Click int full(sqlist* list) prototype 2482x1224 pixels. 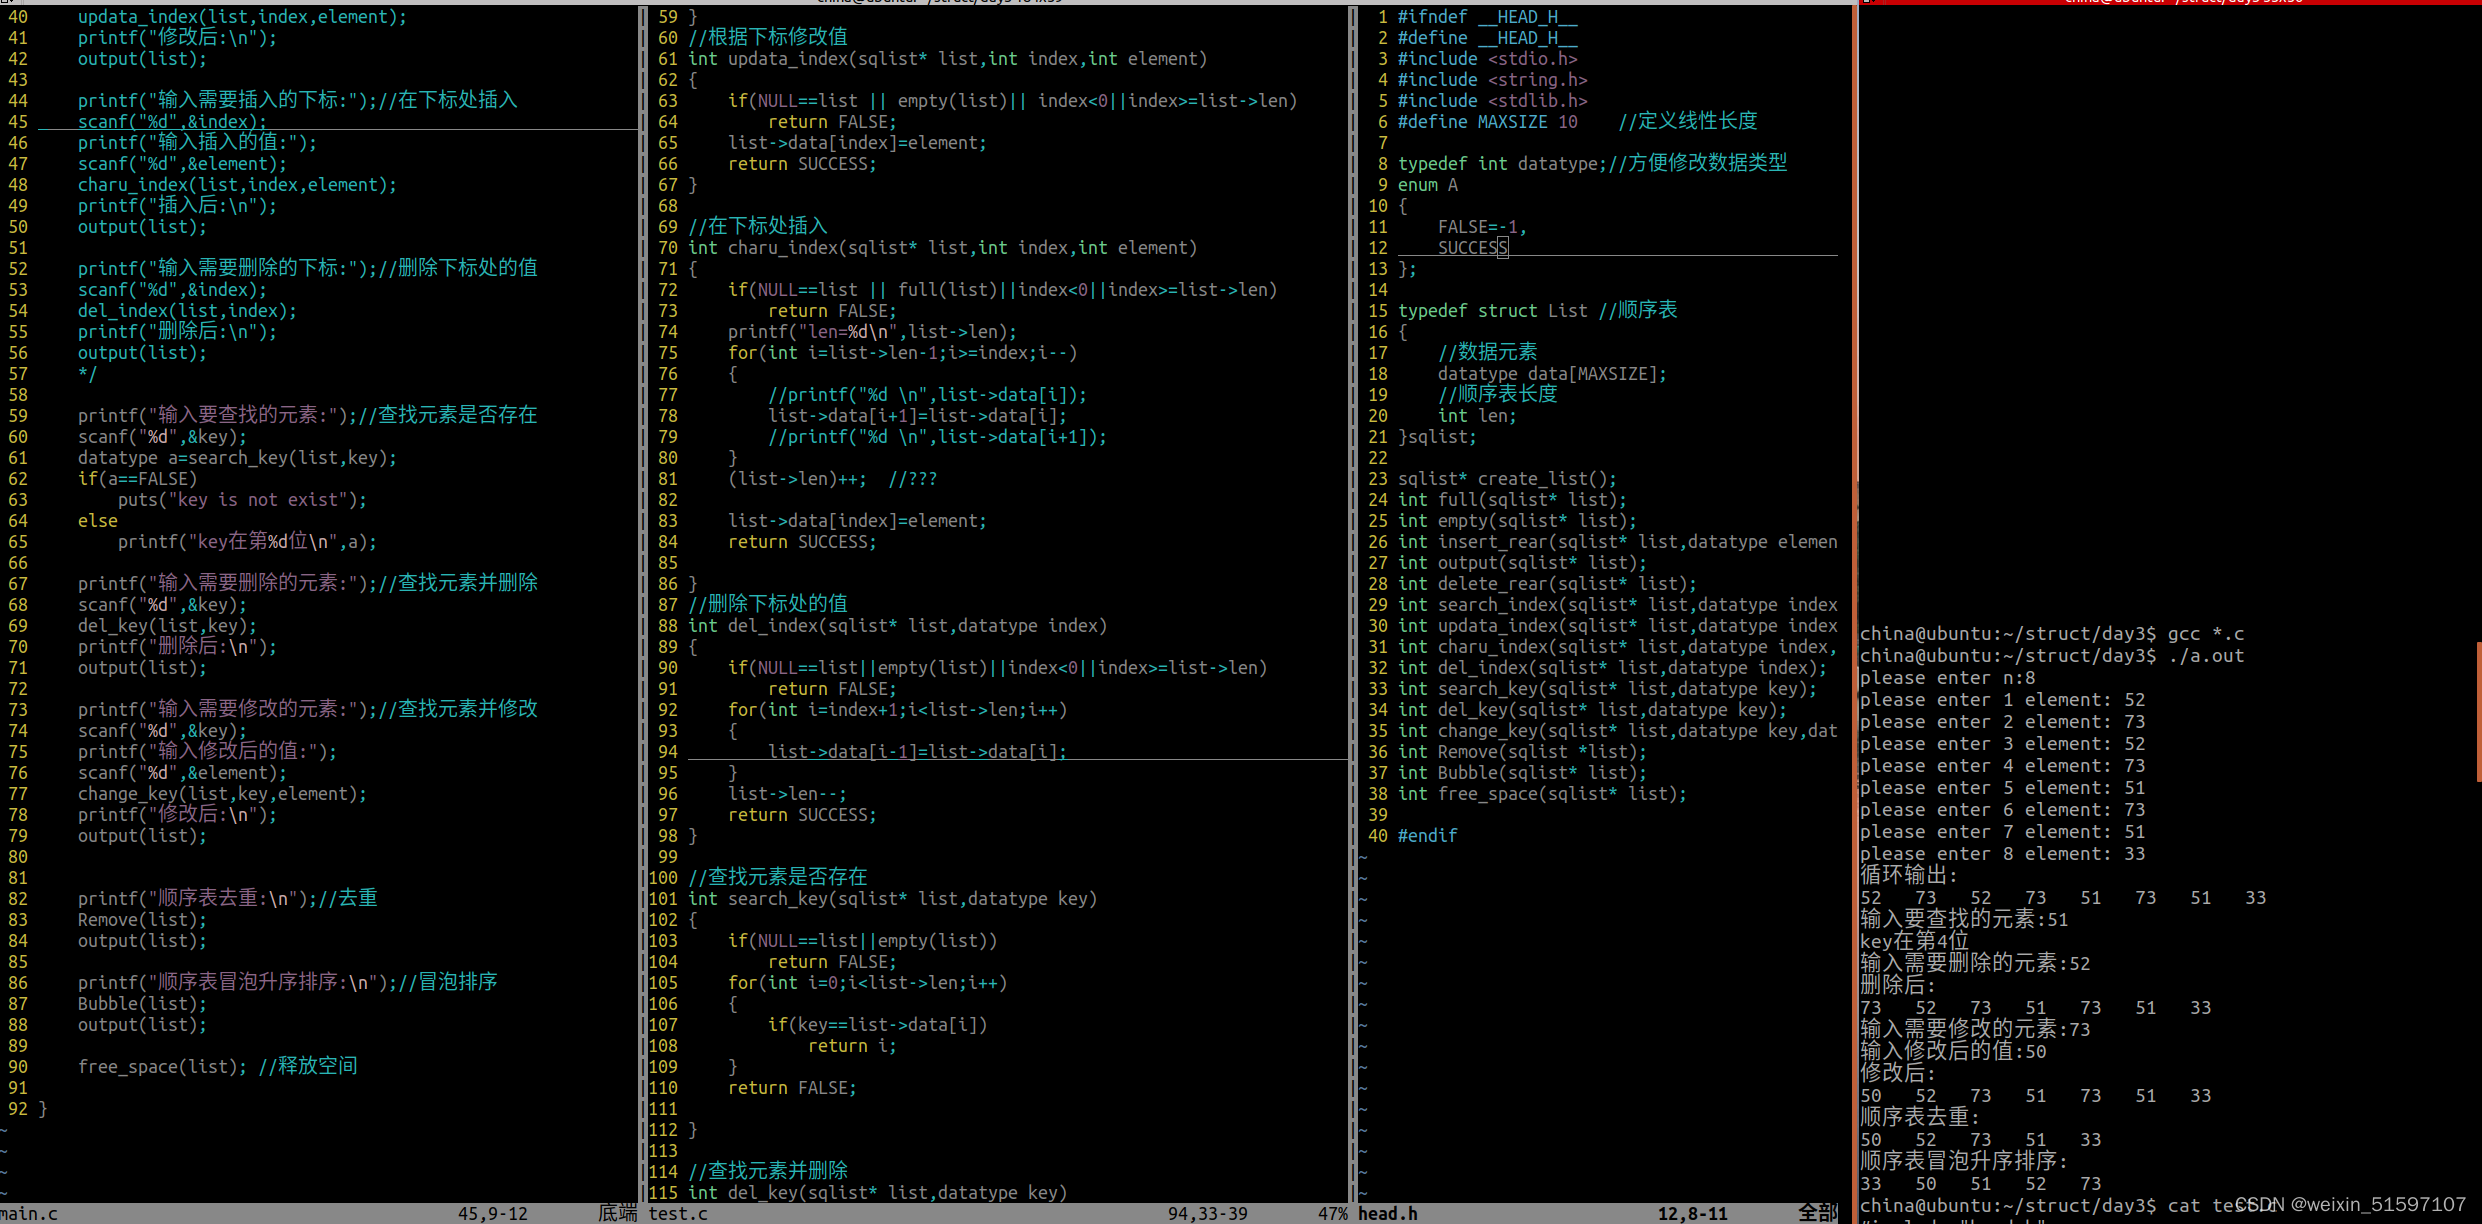[x=1513, y=500]
